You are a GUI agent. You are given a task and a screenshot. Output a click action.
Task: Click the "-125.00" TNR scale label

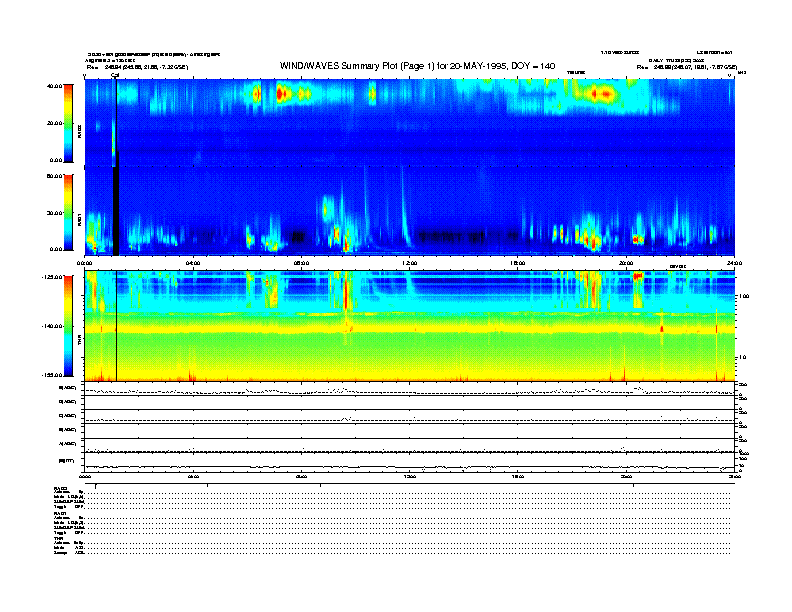(53, 277)
